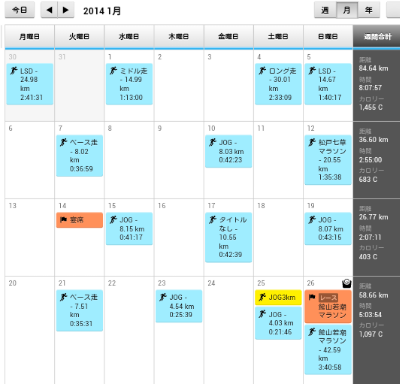This screenshot has width=400, height=384.
Task: Click running icon on 松戸七草マラソン entry
Action: 312,142
